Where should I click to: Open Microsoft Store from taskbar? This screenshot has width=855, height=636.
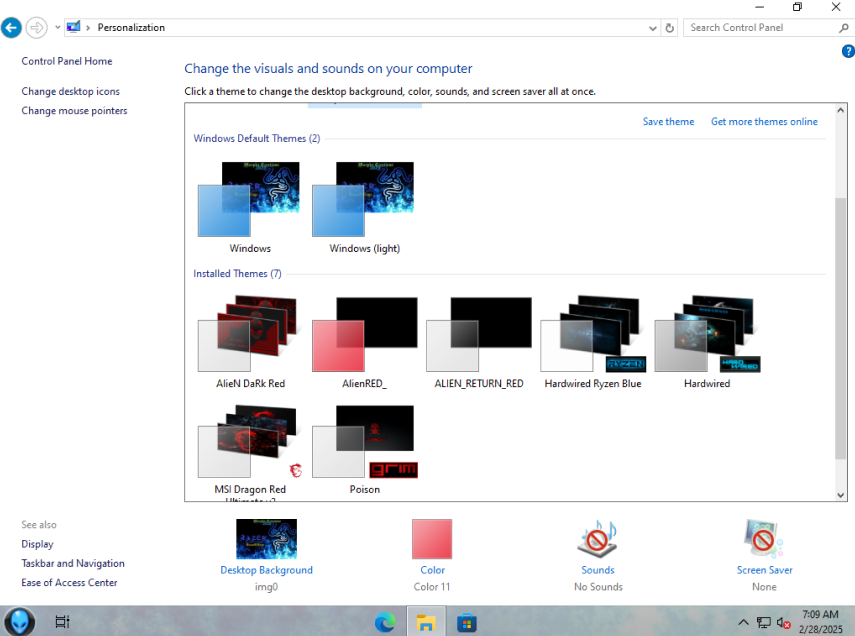coord(467,622)
